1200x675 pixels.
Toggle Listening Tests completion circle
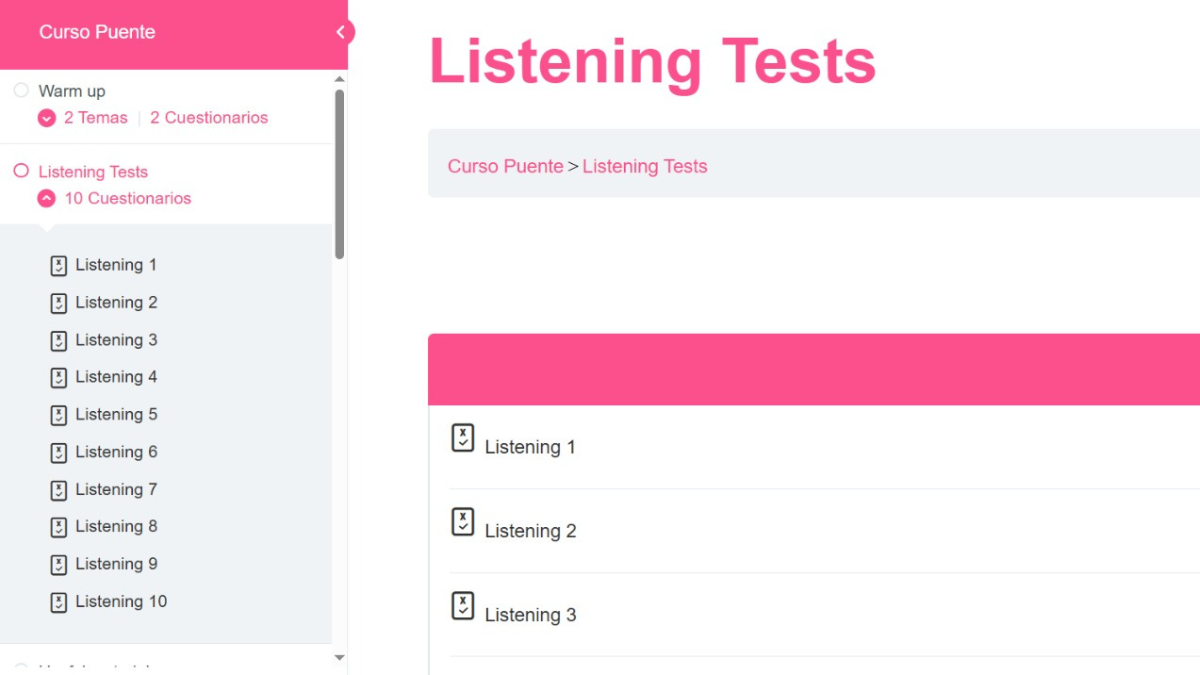pyautogui.click(x=21, y=171)
